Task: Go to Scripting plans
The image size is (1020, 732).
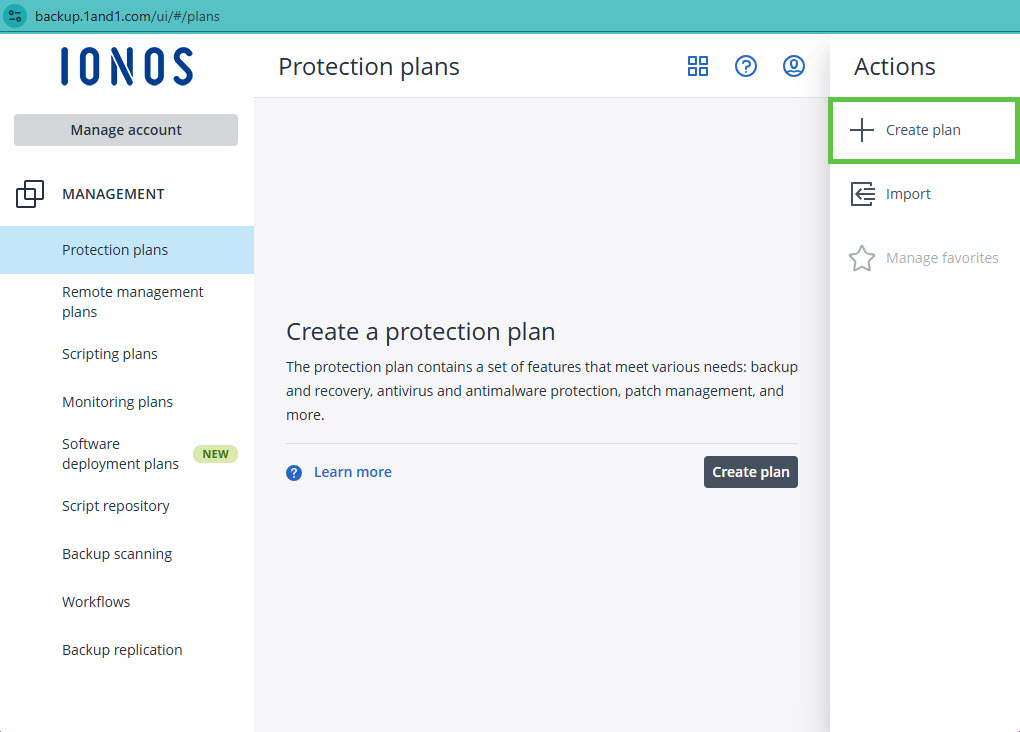Action: click(110, 354)
